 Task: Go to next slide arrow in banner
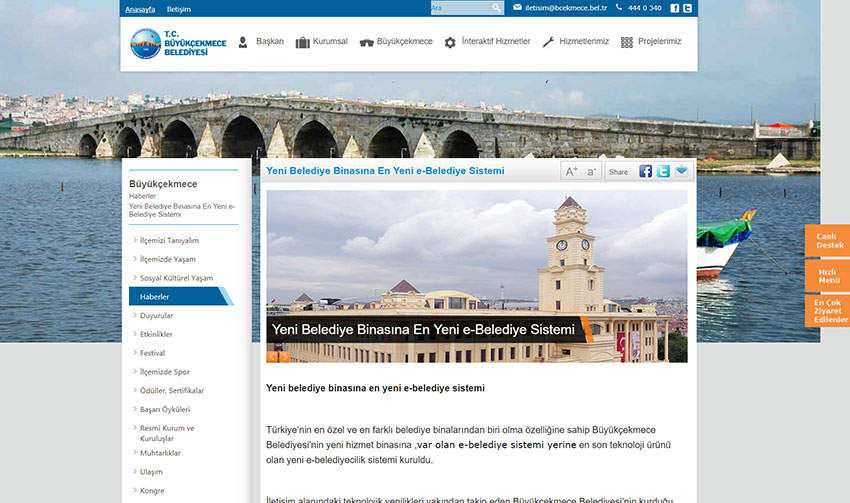pyautogui.click(x=284, y=357)
